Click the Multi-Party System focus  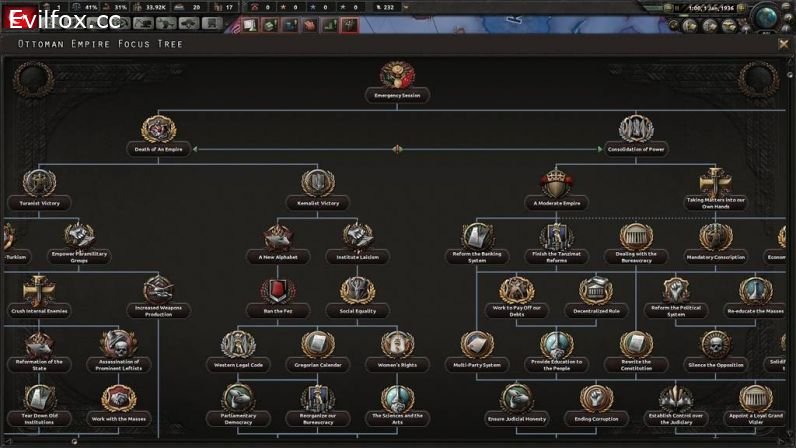[477, 346]
